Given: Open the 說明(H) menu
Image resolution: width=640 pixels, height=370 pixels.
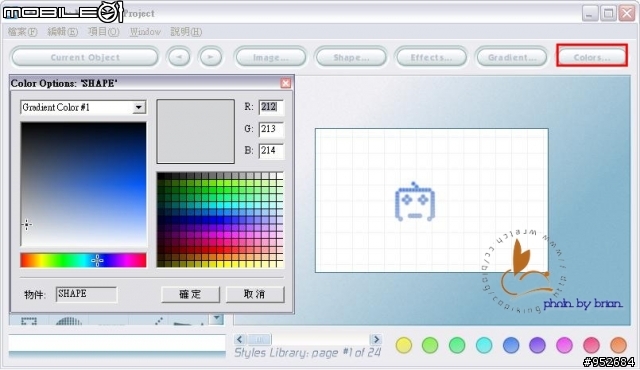Looking at the screenshot, I should pos(186,32).
